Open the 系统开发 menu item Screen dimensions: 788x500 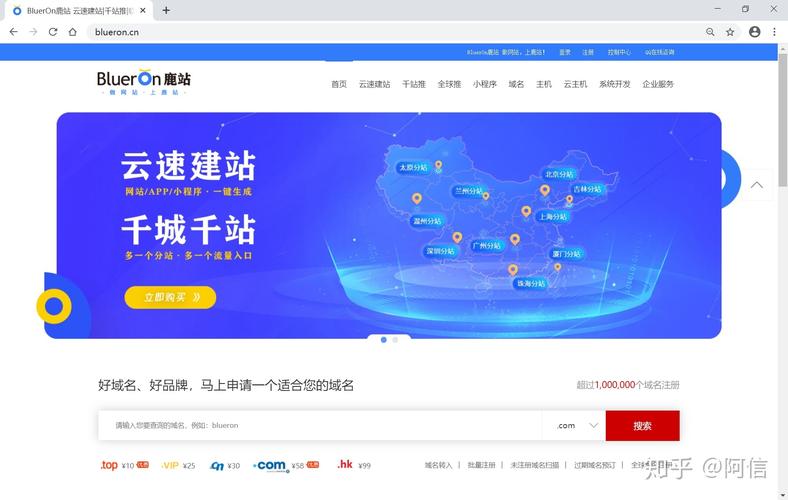pyautogui.click(x=615, y=84)
